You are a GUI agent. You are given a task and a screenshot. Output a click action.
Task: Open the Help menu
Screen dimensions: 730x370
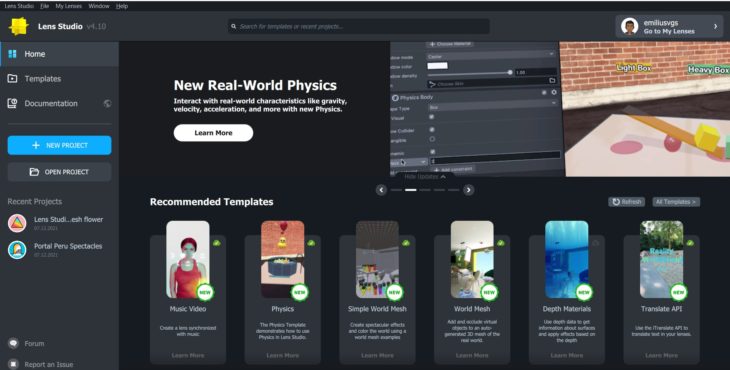click(122, 6)
